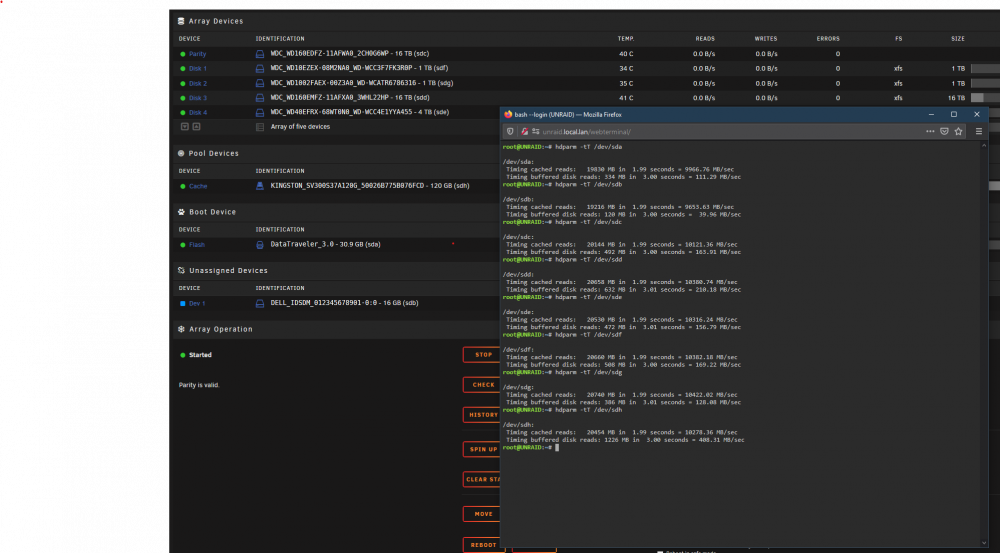Click the DataTraveler flash drive icon
This screenshot has width=1000, height=553.
pyautogui.click(x=260, y=245)
